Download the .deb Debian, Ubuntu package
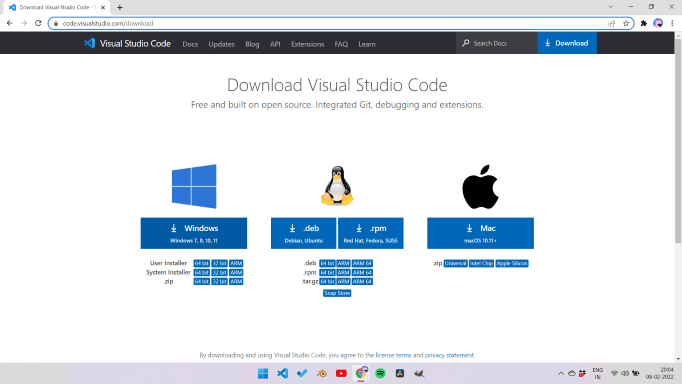Image resolution: width=682 pixels, height=384 pixels. tap(304, 233)
